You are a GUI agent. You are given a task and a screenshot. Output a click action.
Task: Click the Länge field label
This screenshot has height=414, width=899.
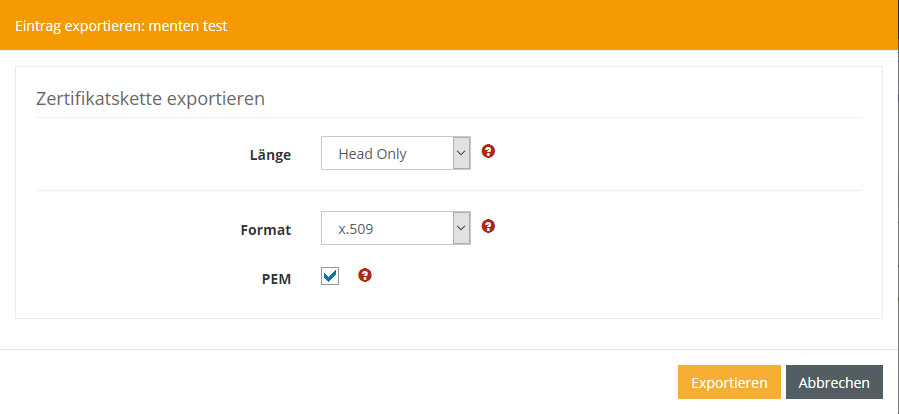click(x=270, y=155)
